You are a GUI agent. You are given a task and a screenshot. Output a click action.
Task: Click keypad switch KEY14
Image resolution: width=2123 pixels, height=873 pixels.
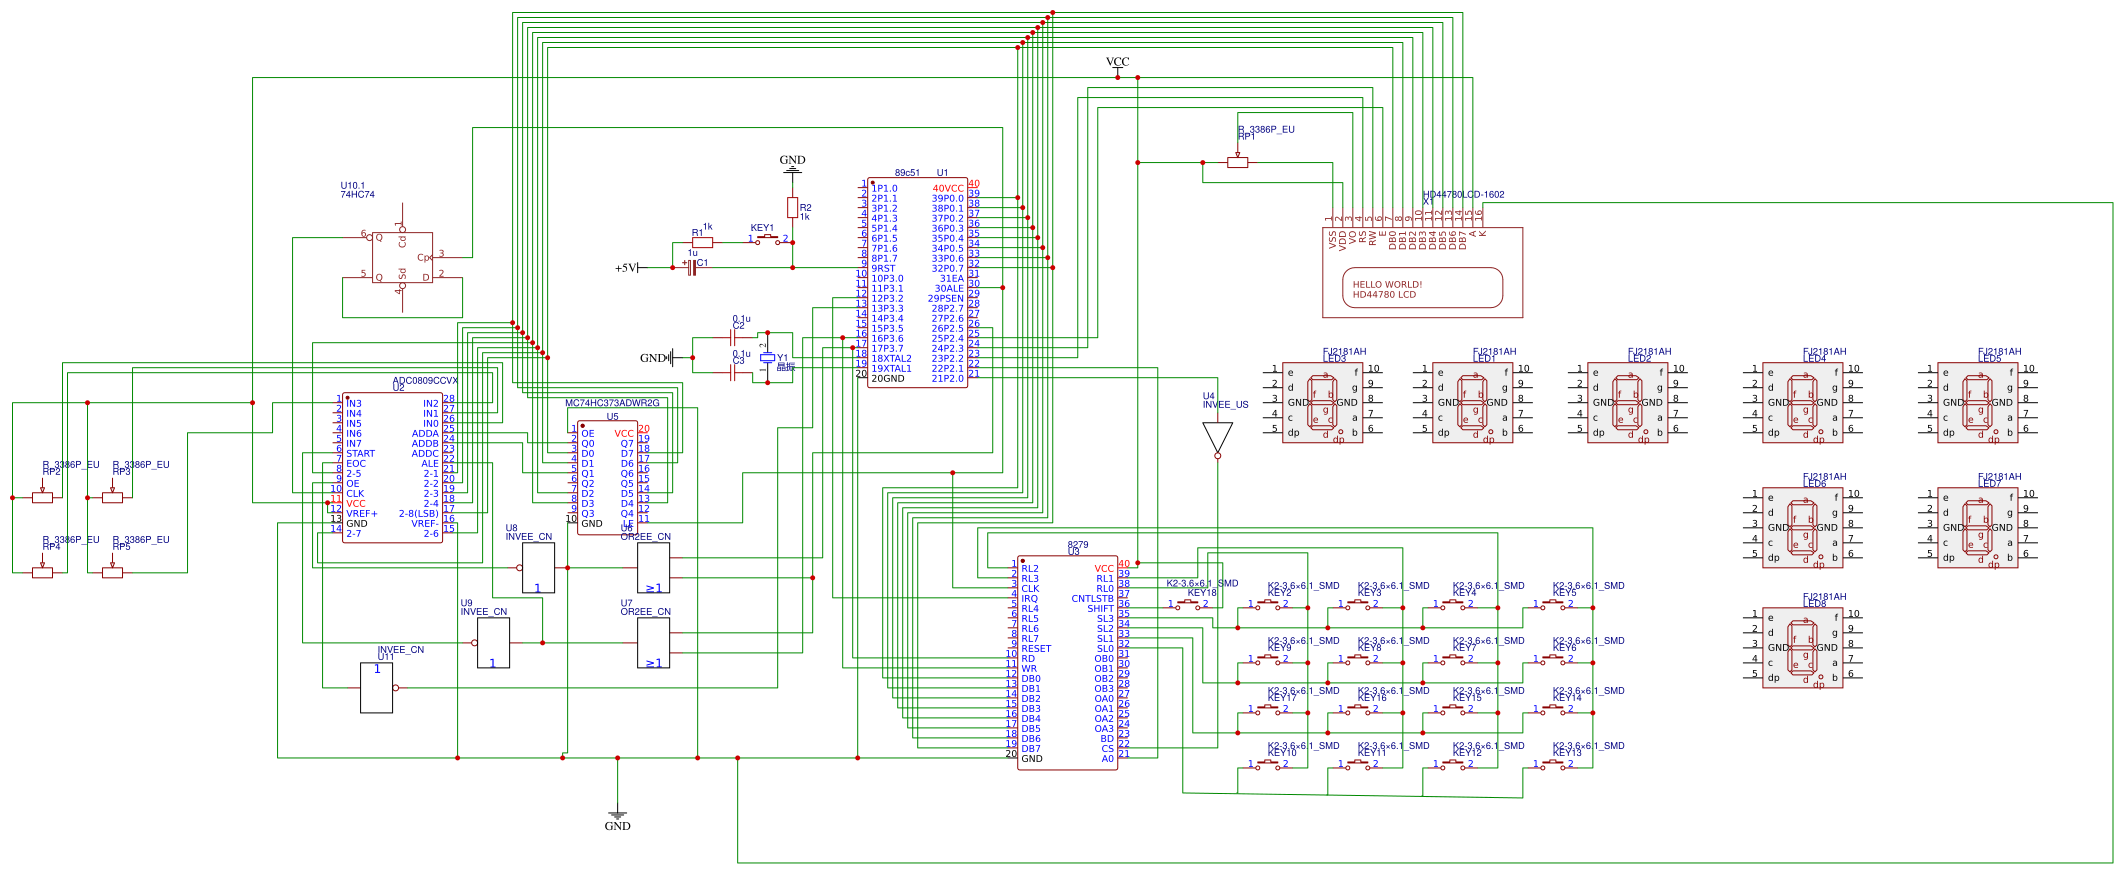coord(1552,708)
